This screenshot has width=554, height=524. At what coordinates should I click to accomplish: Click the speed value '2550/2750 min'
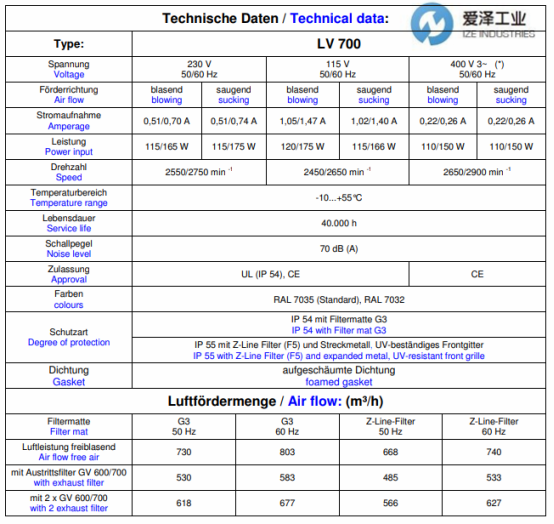click(199, 172)
